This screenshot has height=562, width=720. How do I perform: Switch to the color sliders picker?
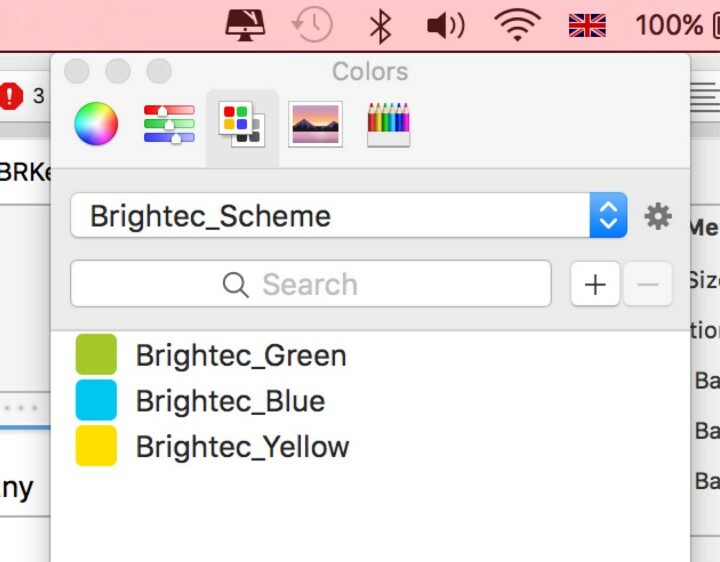tap(169, 124)
